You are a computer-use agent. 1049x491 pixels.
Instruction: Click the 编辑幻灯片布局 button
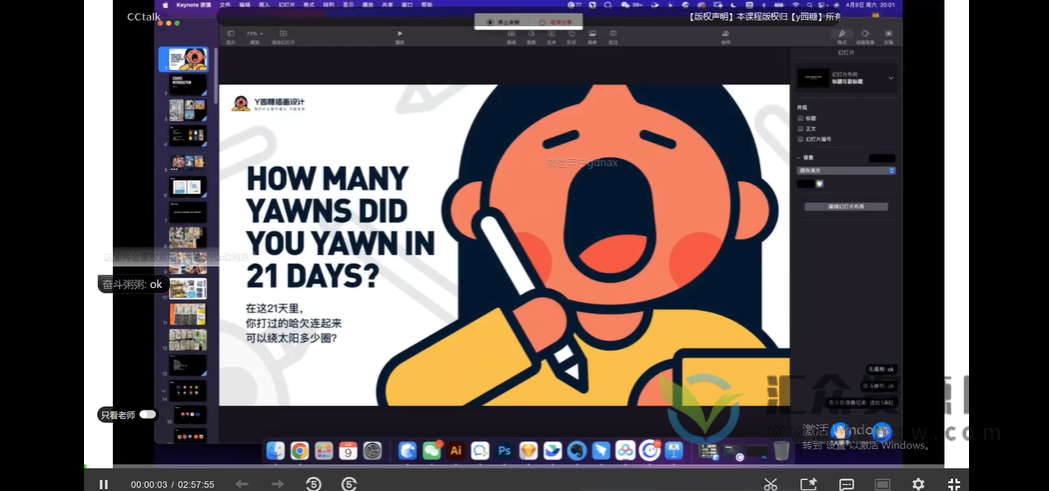[x=845, y=206]
